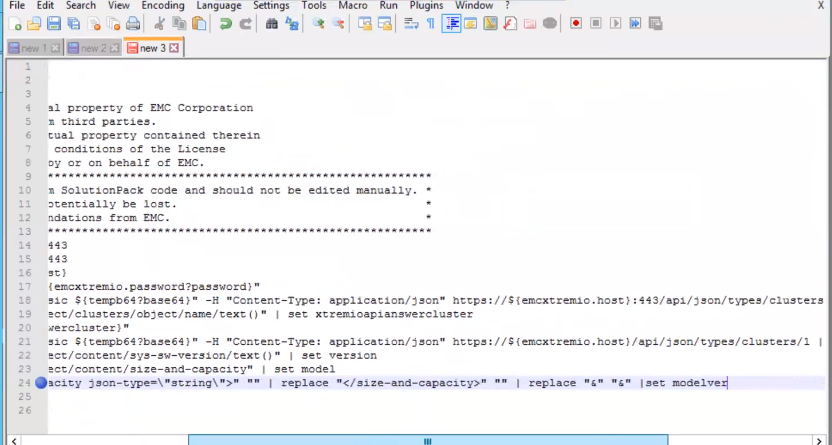Click the Copy toolbar icon
This screenshot has height=445, width=832.
179,24
